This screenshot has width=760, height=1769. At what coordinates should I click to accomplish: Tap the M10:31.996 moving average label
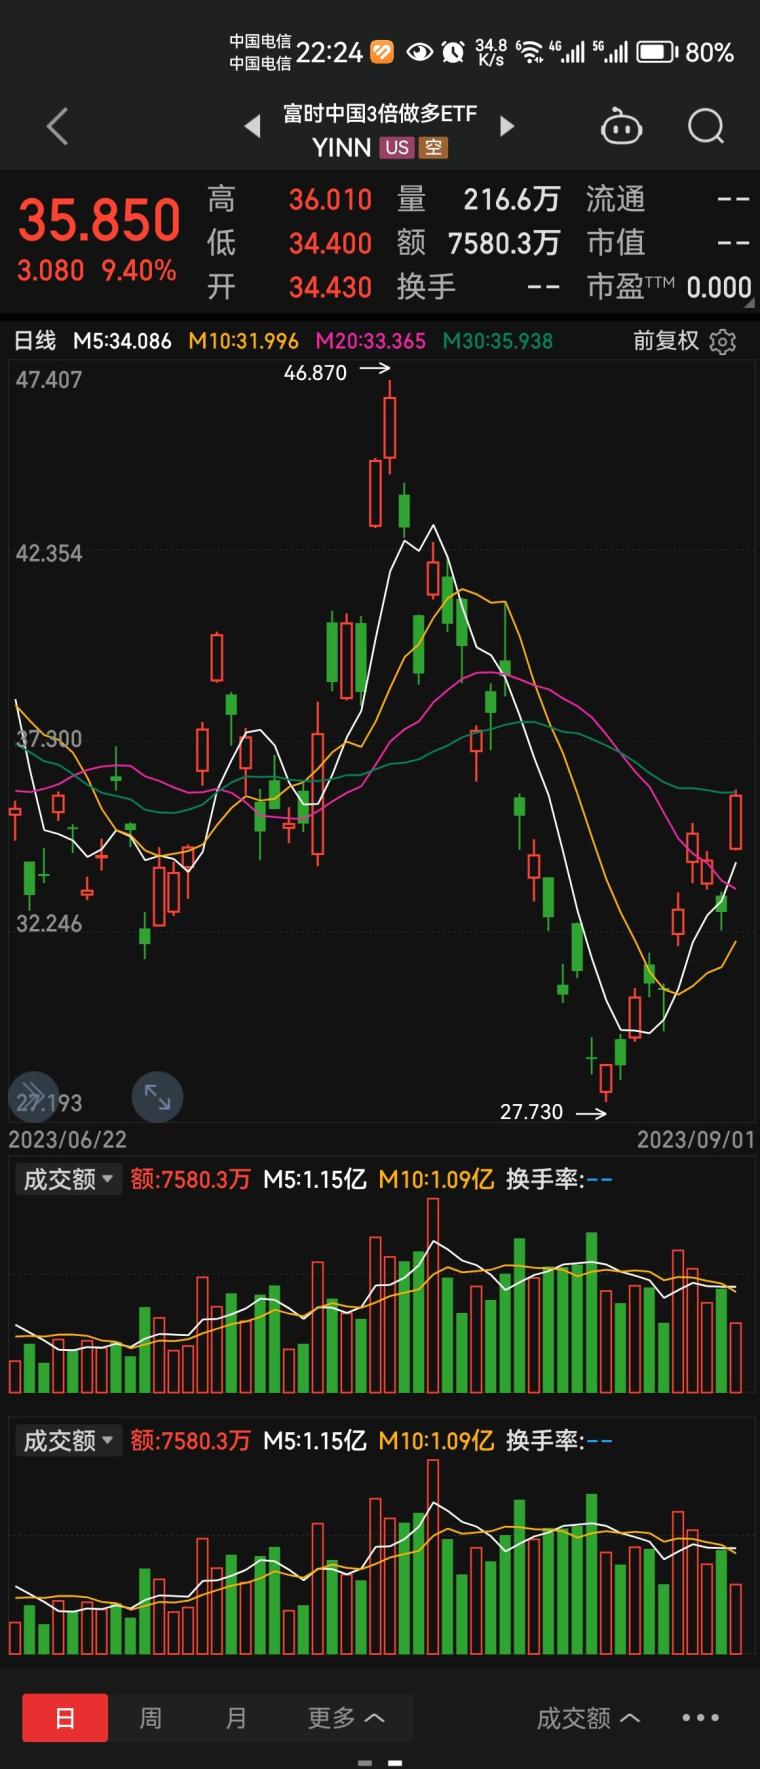243,341
